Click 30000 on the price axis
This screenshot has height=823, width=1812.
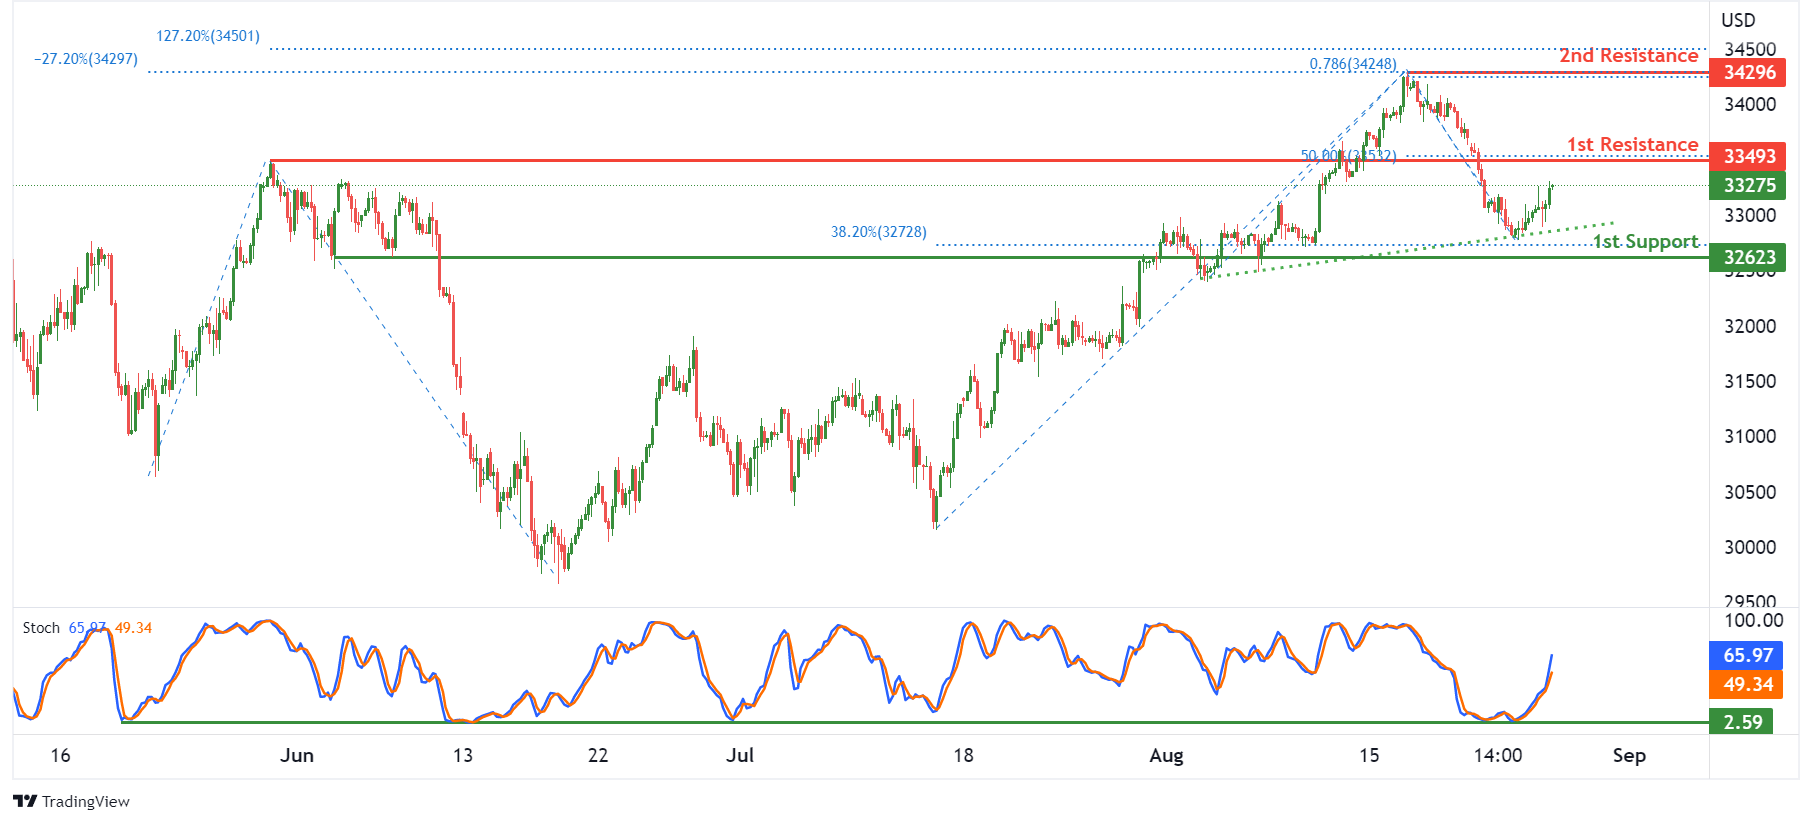coord(1749,548)
